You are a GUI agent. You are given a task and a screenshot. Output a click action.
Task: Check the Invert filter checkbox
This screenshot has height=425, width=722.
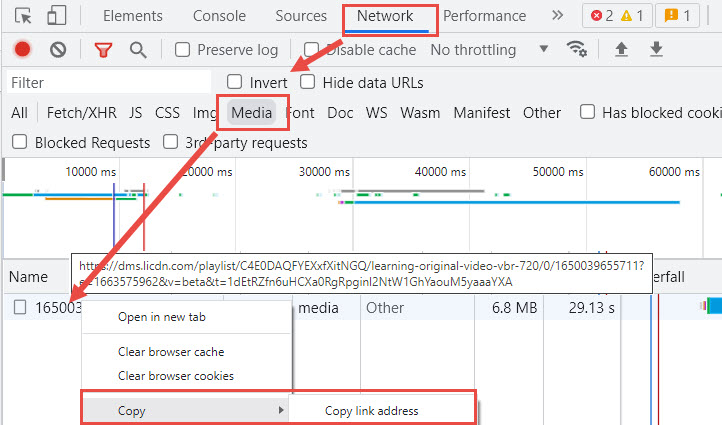click(x=234, y=82)
